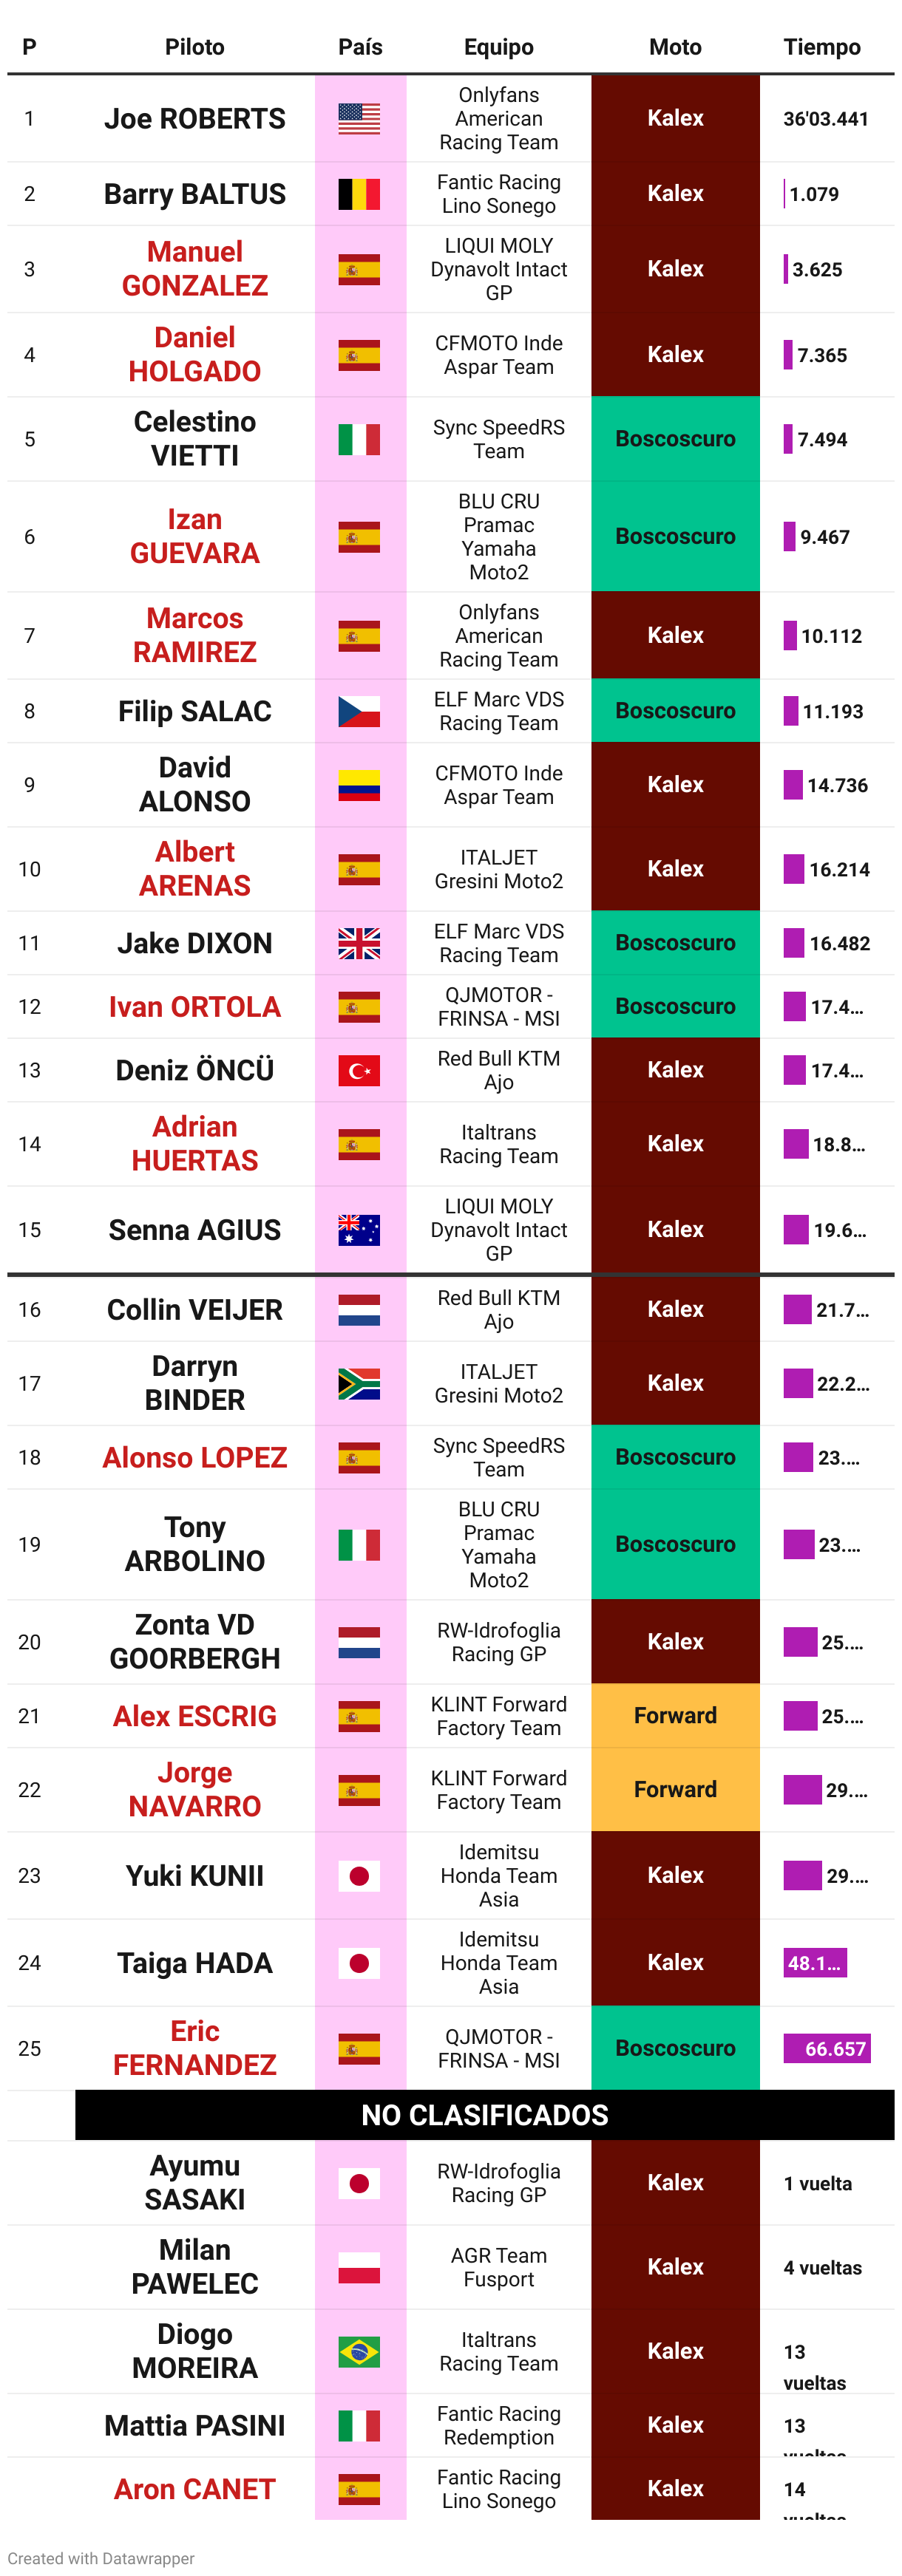Click the Polish flag for Milan Pawelec
Image resolution: width=902 pixels, height=2576 pixels.
click(x=359, y=2267)
